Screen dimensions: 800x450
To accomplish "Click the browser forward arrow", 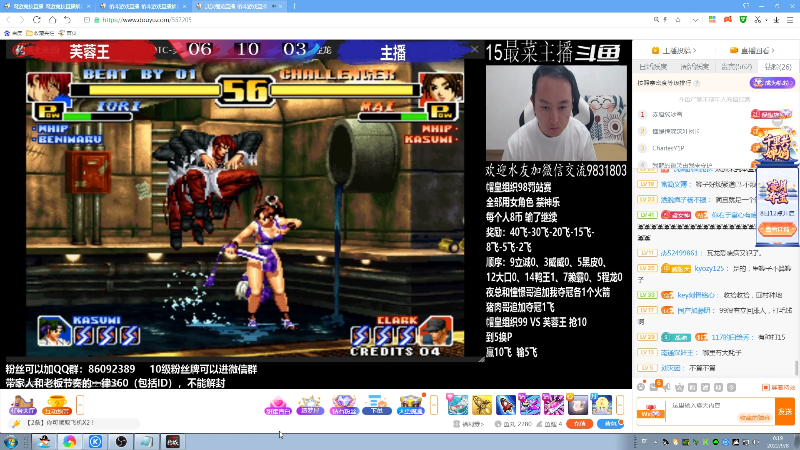I will click(x=22, y=19).
